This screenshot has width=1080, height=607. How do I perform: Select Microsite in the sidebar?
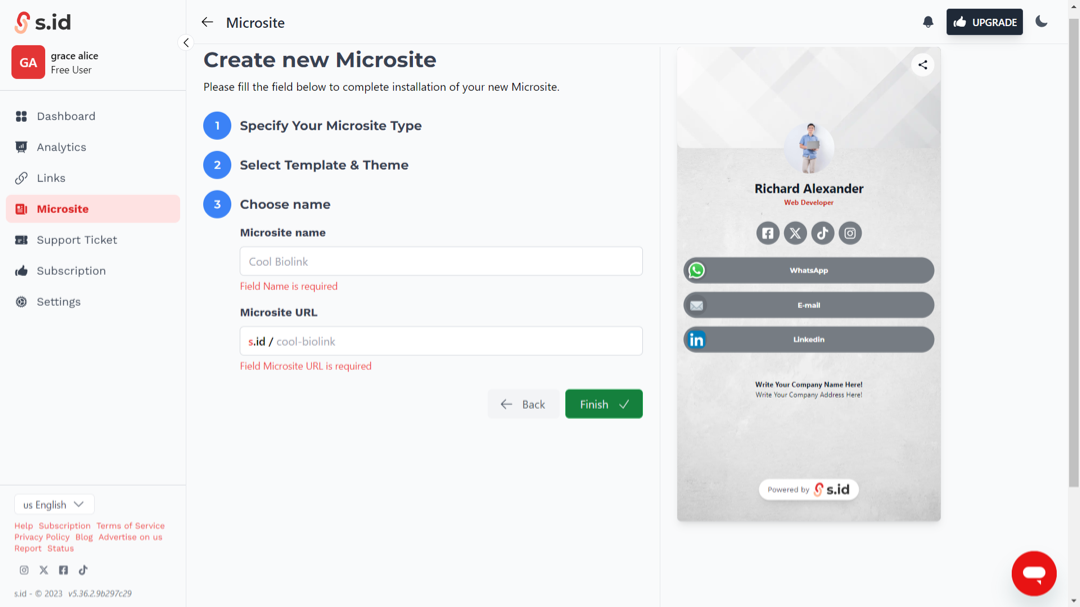(x=93, y=209)
